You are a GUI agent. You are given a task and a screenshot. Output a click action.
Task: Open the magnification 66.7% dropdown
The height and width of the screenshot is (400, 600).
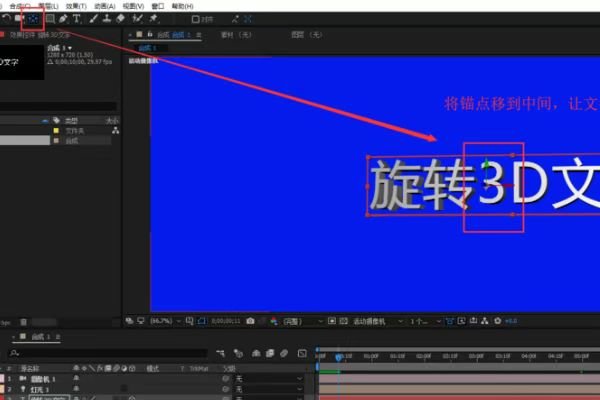pyautogui.click(x=165, y=321)
